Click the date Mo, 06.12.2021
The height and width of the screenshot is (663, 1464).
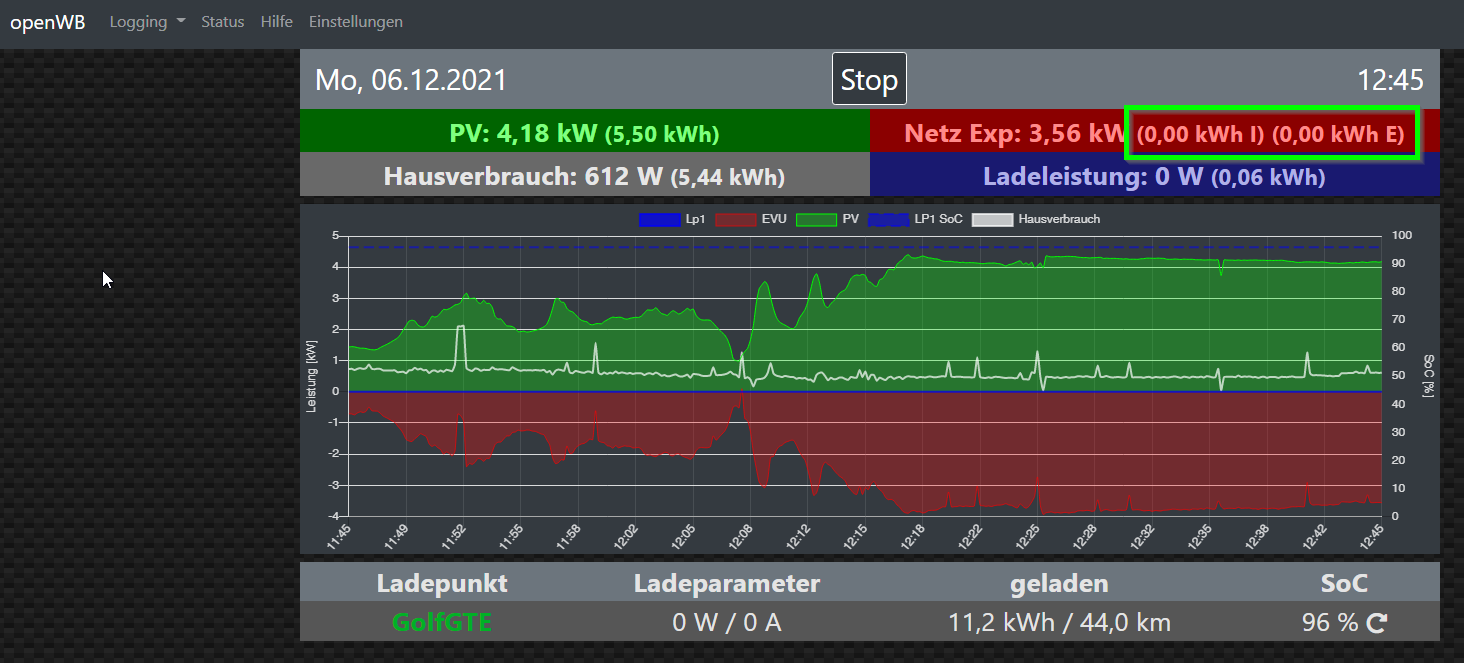(411, 80)
